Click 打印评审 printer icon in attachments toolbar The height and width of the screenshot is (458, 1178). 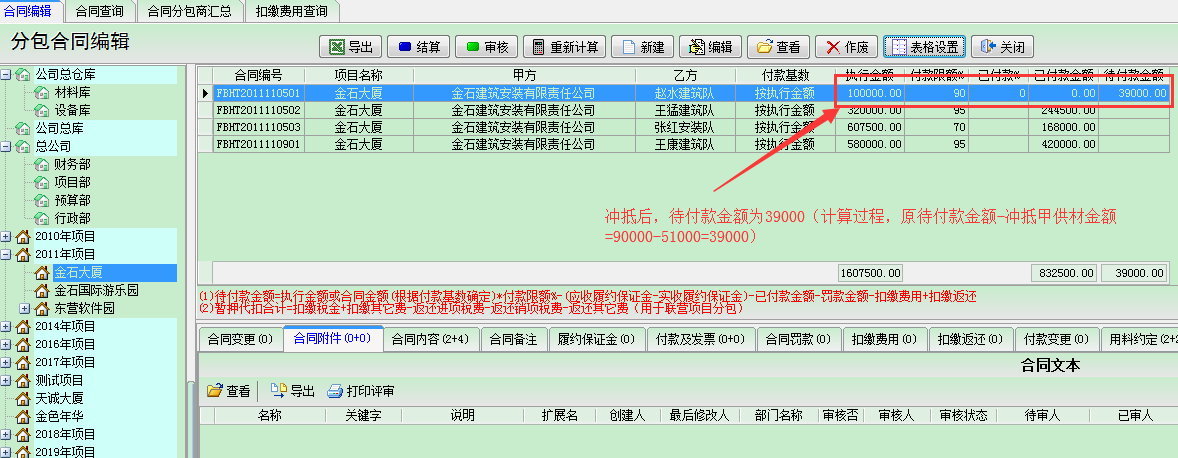click(360, 391)
